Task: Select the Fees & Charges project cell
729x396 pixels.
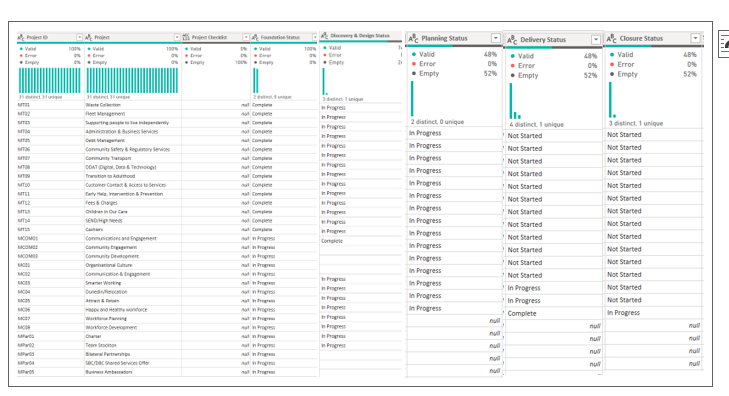Action: pyautogui.click(x=133, y=203)
